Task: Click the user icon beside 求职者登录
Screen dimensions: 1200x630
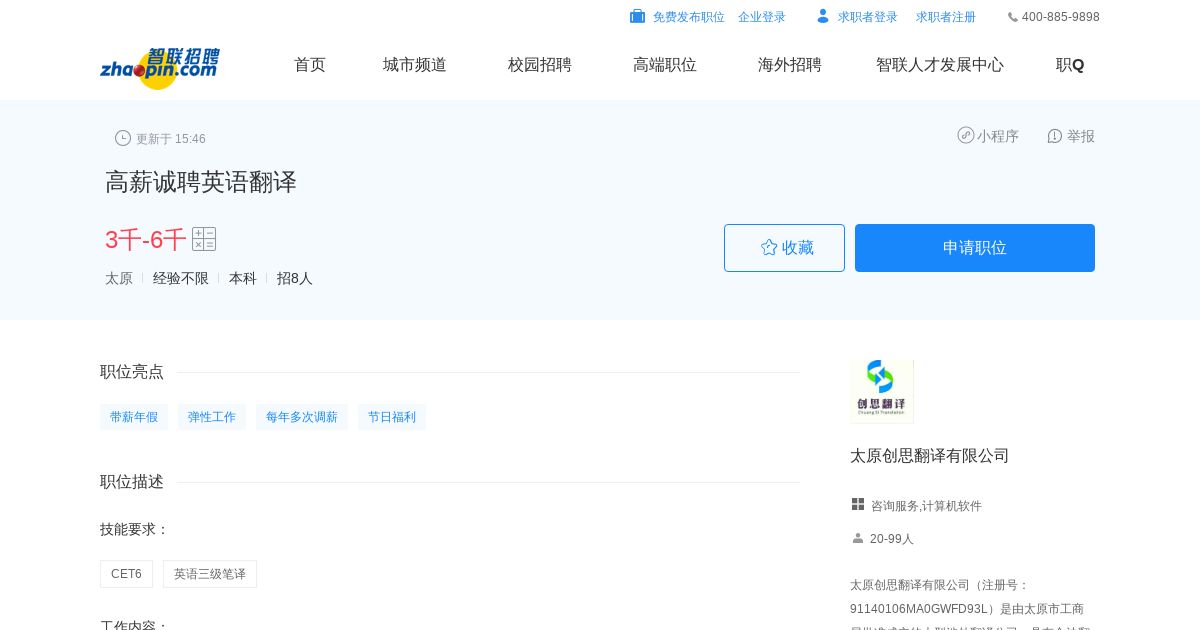Action: tap(823, 16)
